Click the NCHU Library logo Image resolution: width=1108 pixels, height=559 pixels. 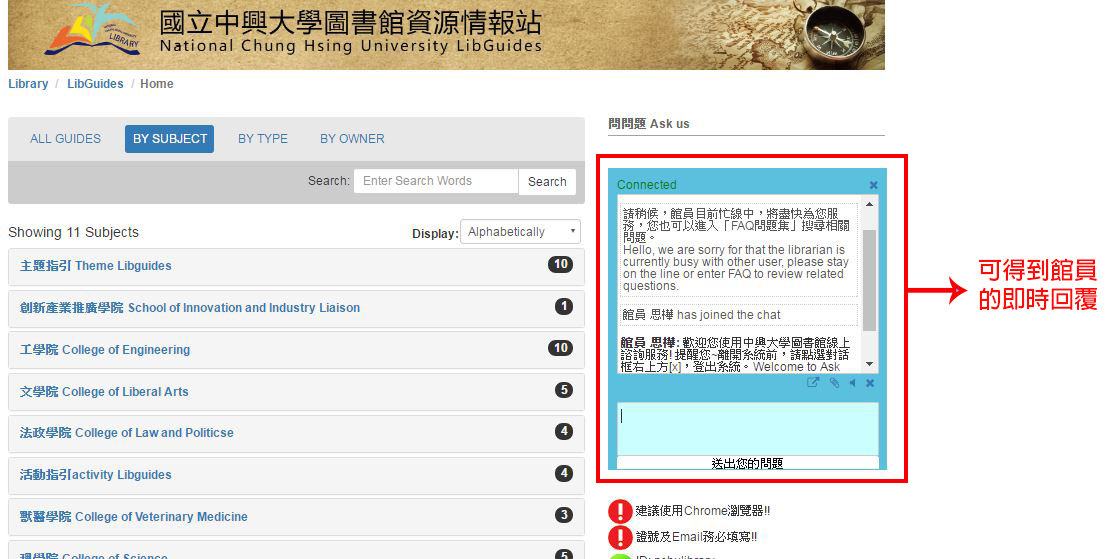[x=93, y=30]
